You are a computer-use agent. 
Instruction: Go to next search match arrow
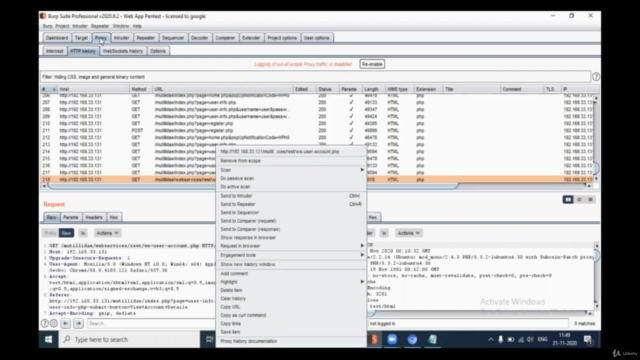pyautogui.click(x=78, y=323)
